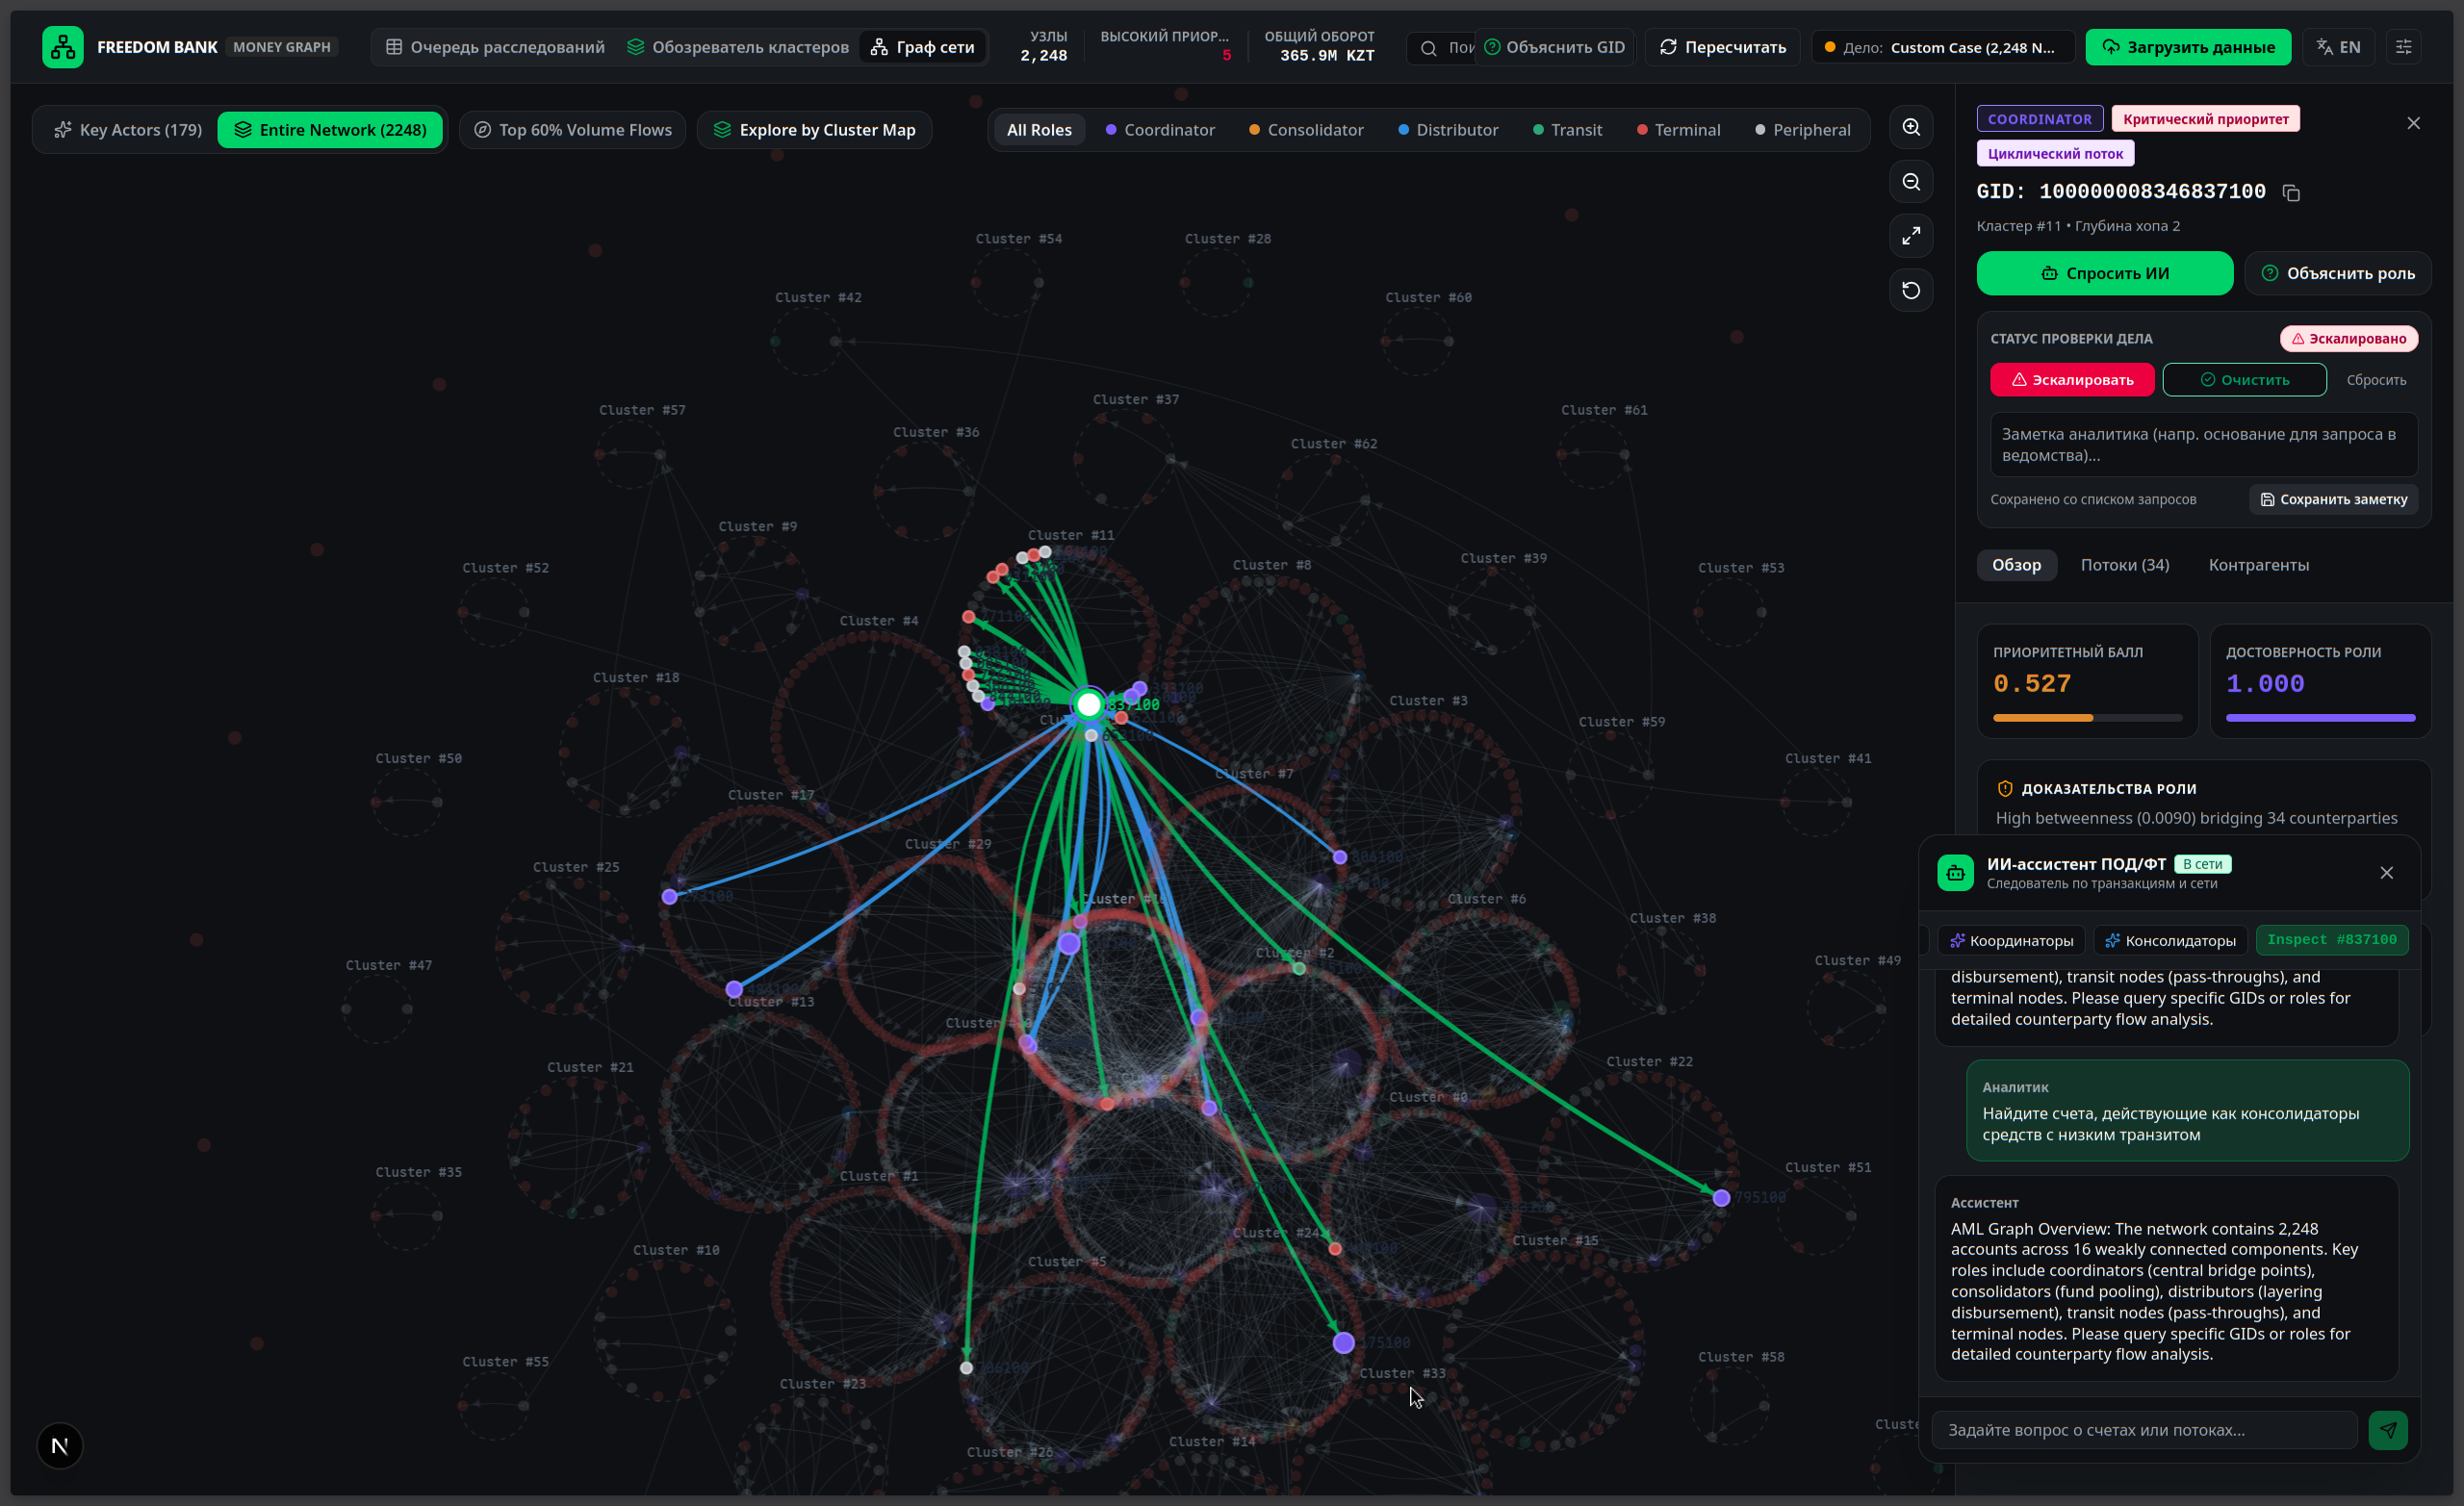
Task: Filter by Terminal role
Action: click(1678, 130)
